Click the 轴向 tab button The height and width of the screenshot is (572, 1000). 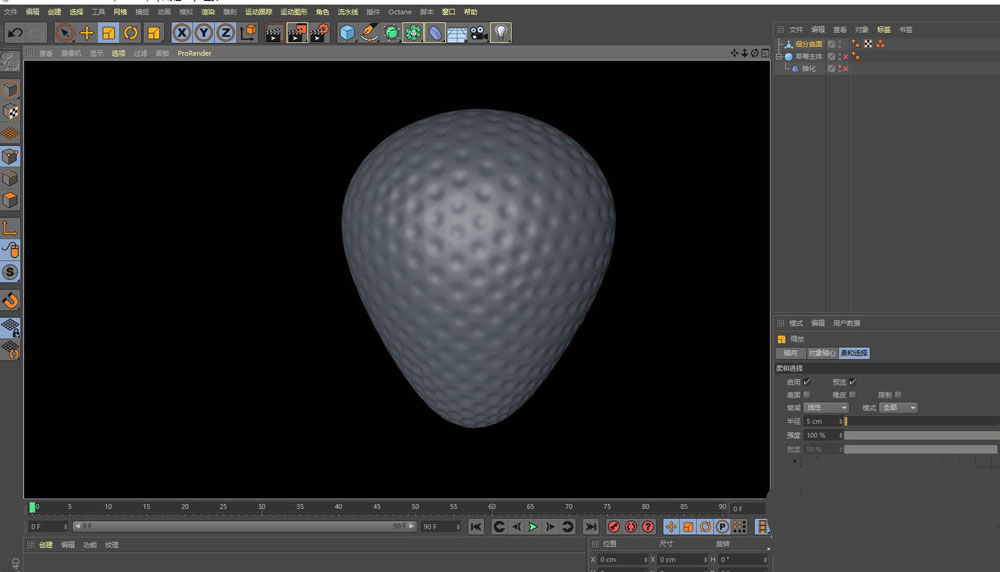(790, 353)
